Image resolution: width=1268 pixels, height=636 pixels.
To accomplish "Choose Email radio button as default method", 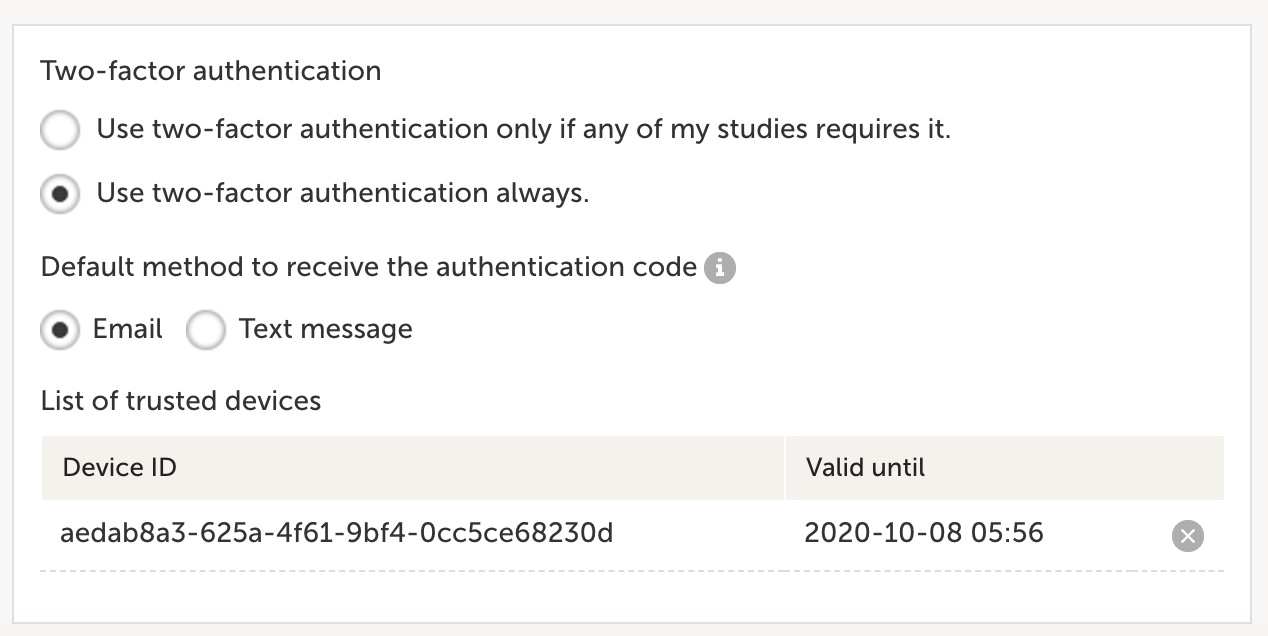I will [60, 330].
